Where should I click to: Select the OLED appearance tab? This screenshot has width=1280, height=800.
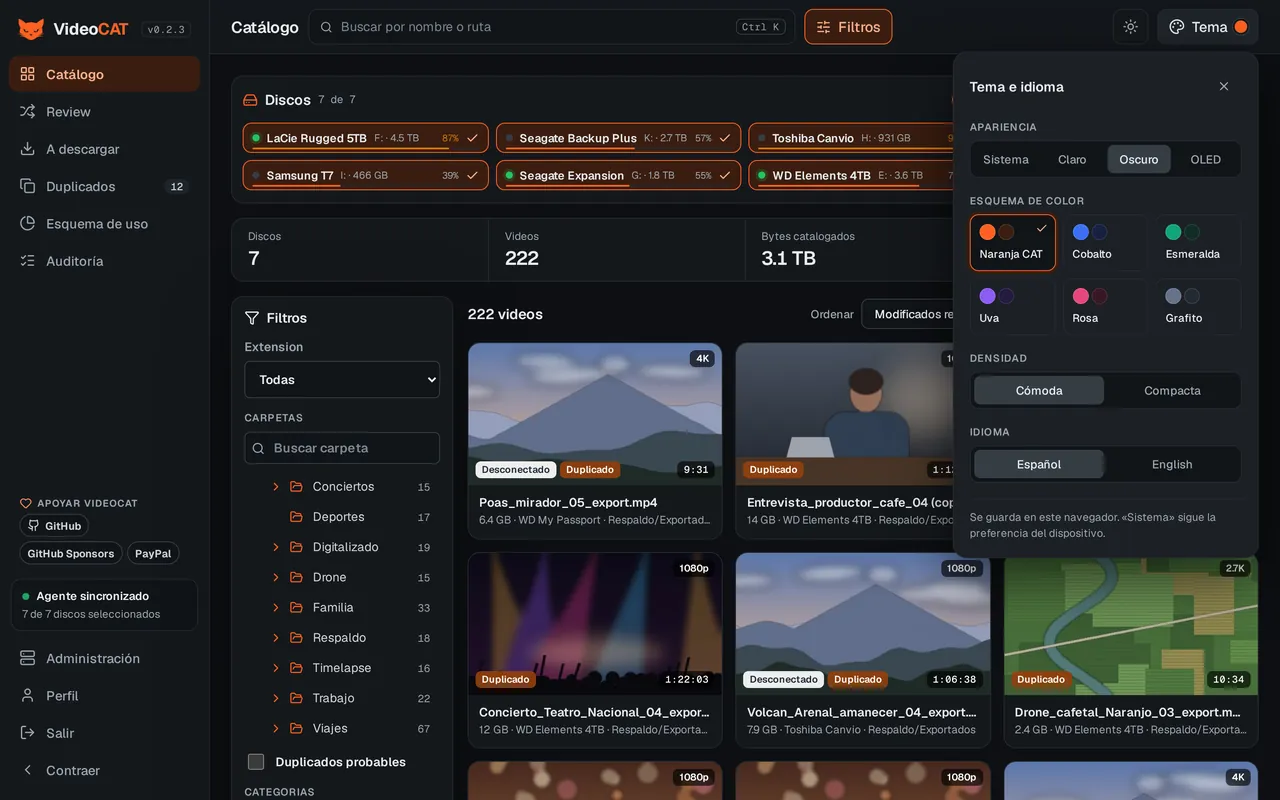pos(1205,159)
